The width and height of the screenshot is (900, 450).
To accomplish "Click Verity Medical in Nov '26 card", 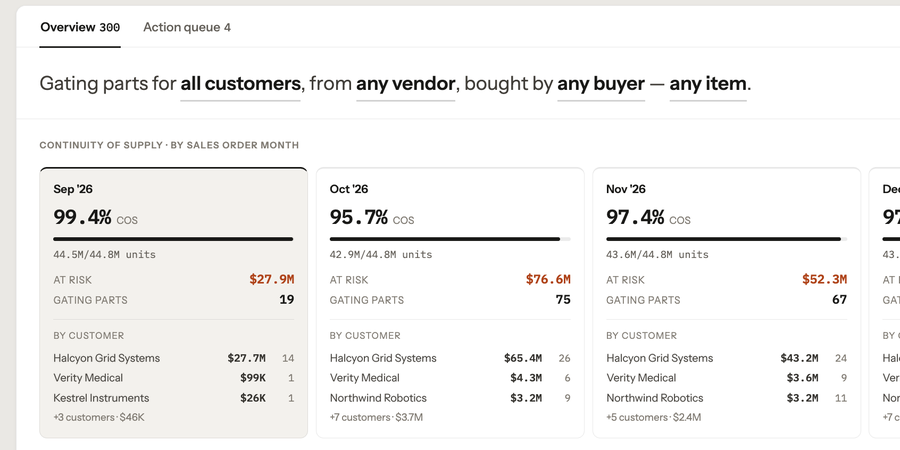I will [x=641, y=378].
